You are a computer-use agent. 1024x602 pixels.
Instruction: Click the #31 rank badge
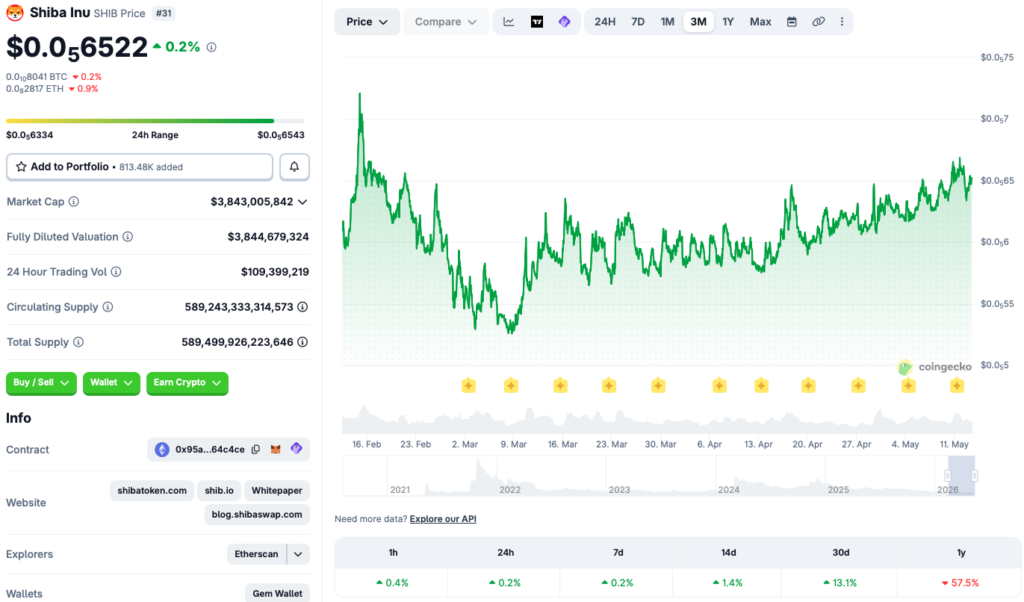163,13
